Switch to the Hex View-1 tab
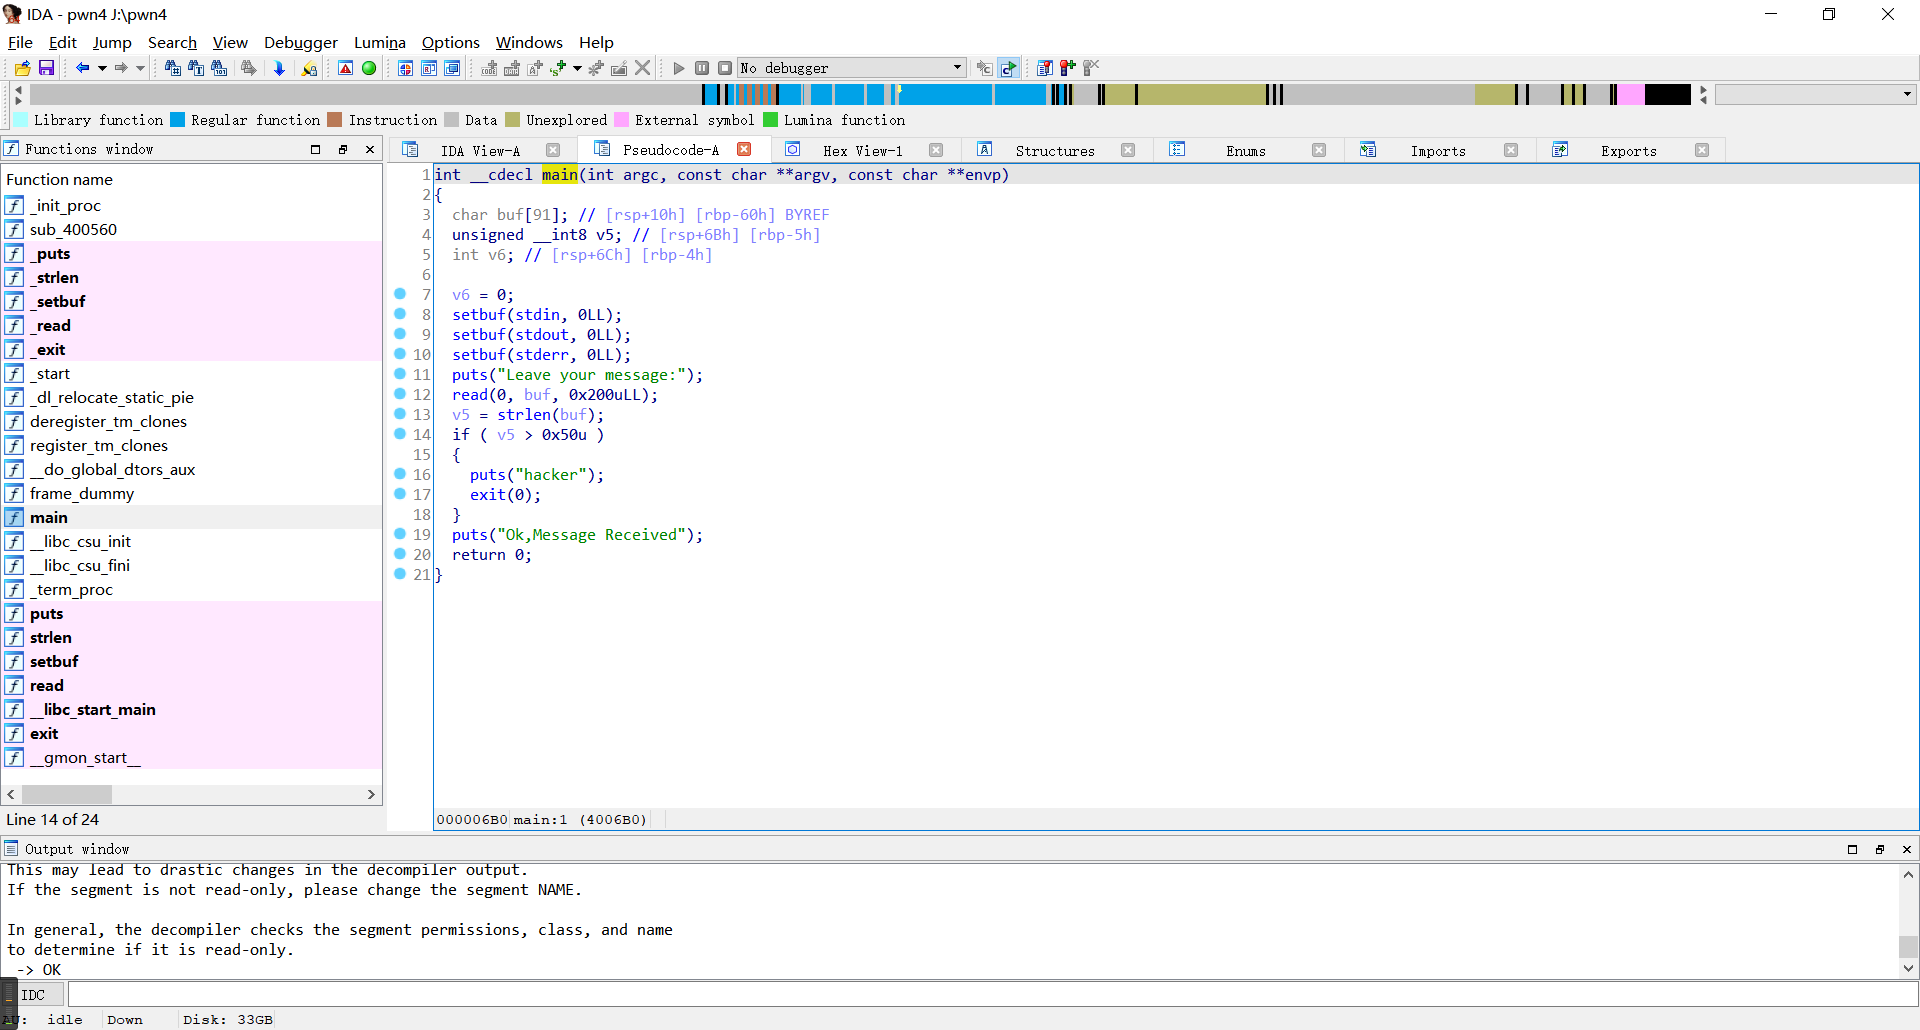The height and width of the screenshot is (1030, 1920). [862, 150]
